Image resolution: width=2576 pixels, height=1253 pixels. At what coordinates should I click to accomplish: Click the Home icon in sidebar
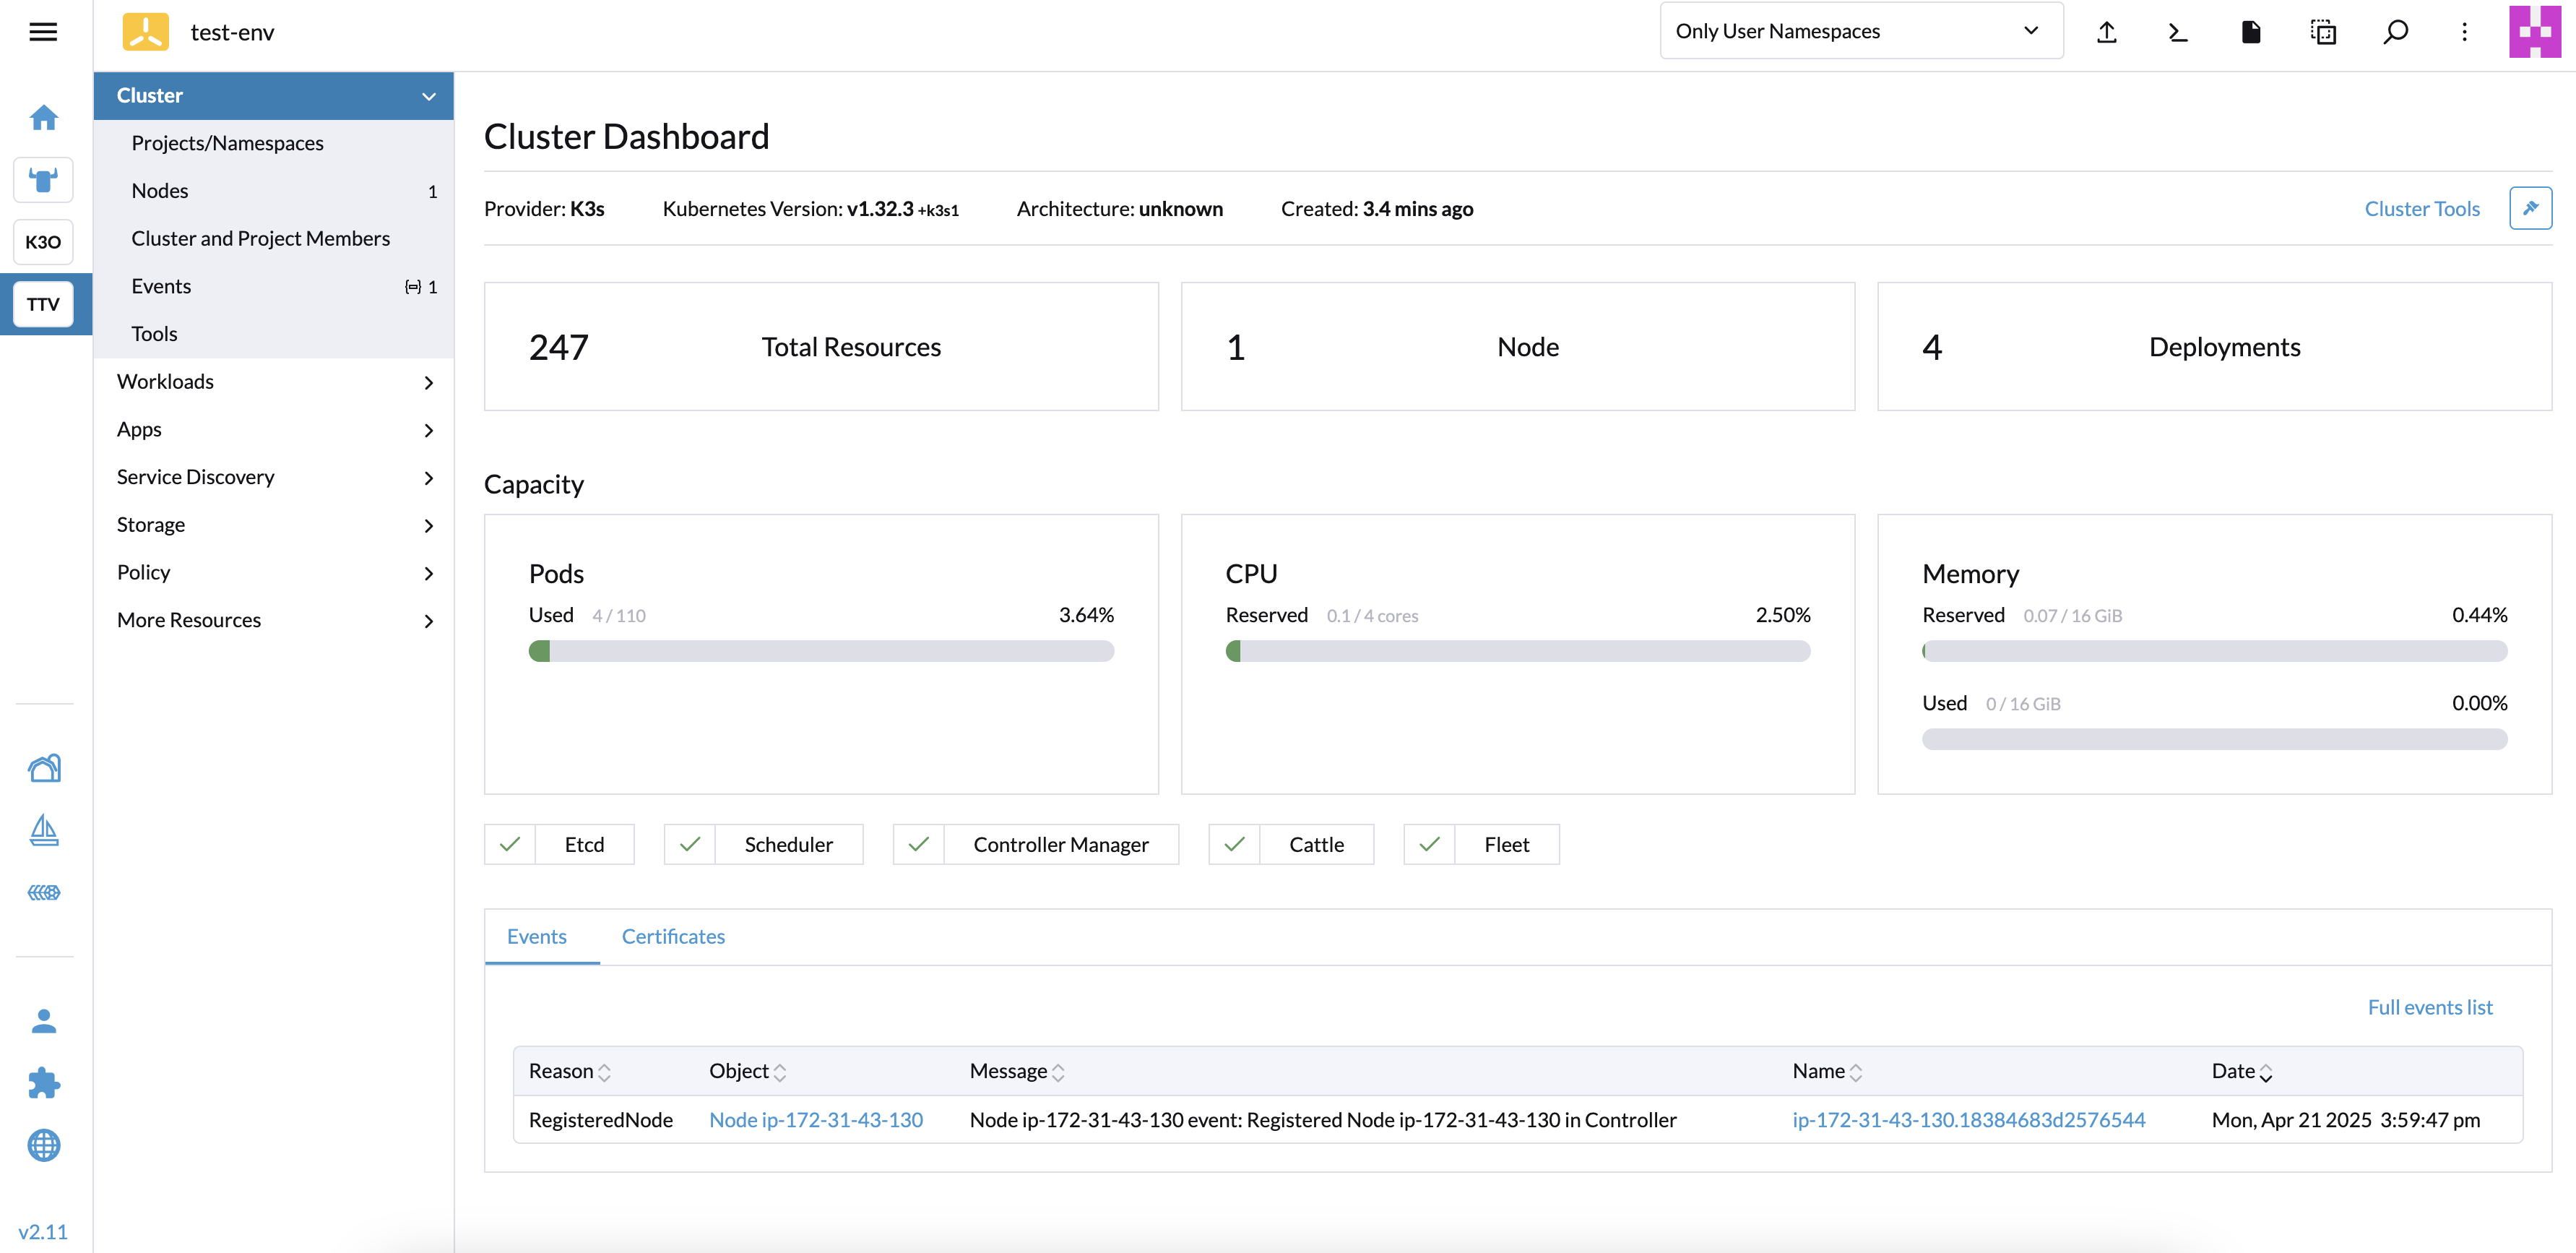[x=43, y=118]
